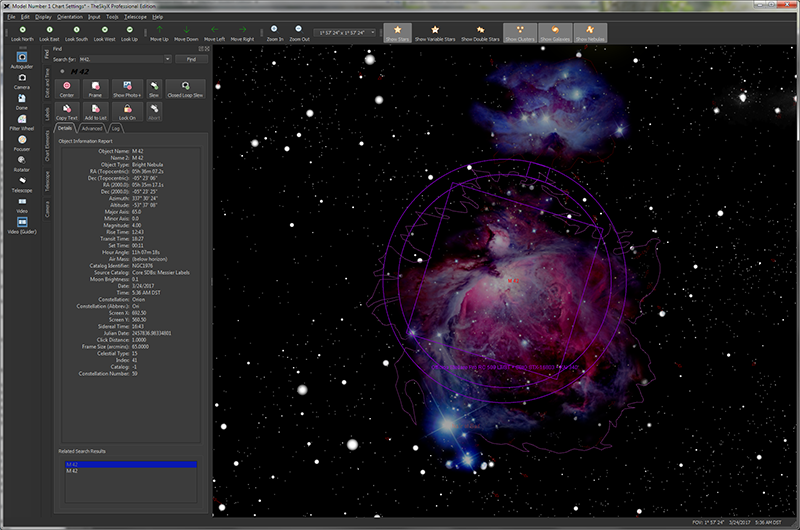Click the Move Right arrow
This screenshot has width=800, height=530.
242,33
